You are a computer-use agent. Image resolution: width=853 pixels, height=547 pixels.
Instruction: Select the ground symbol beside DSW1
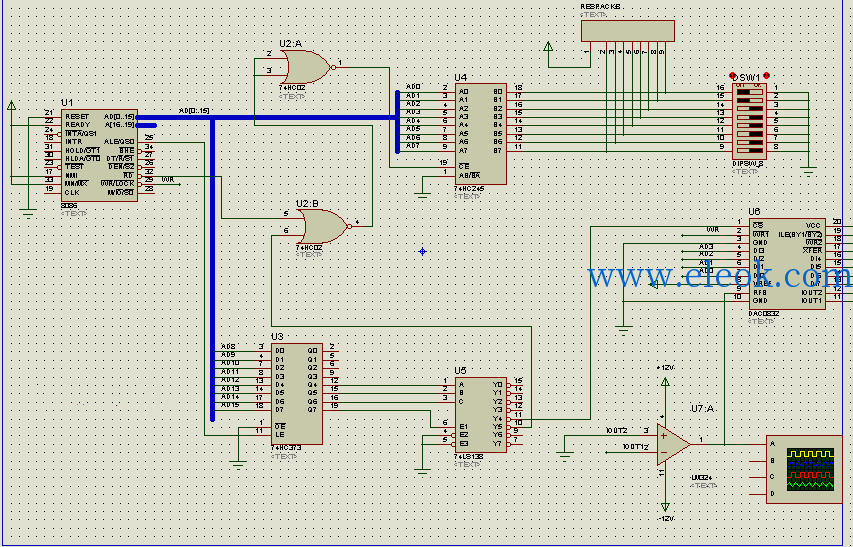(x=808, y=171)
